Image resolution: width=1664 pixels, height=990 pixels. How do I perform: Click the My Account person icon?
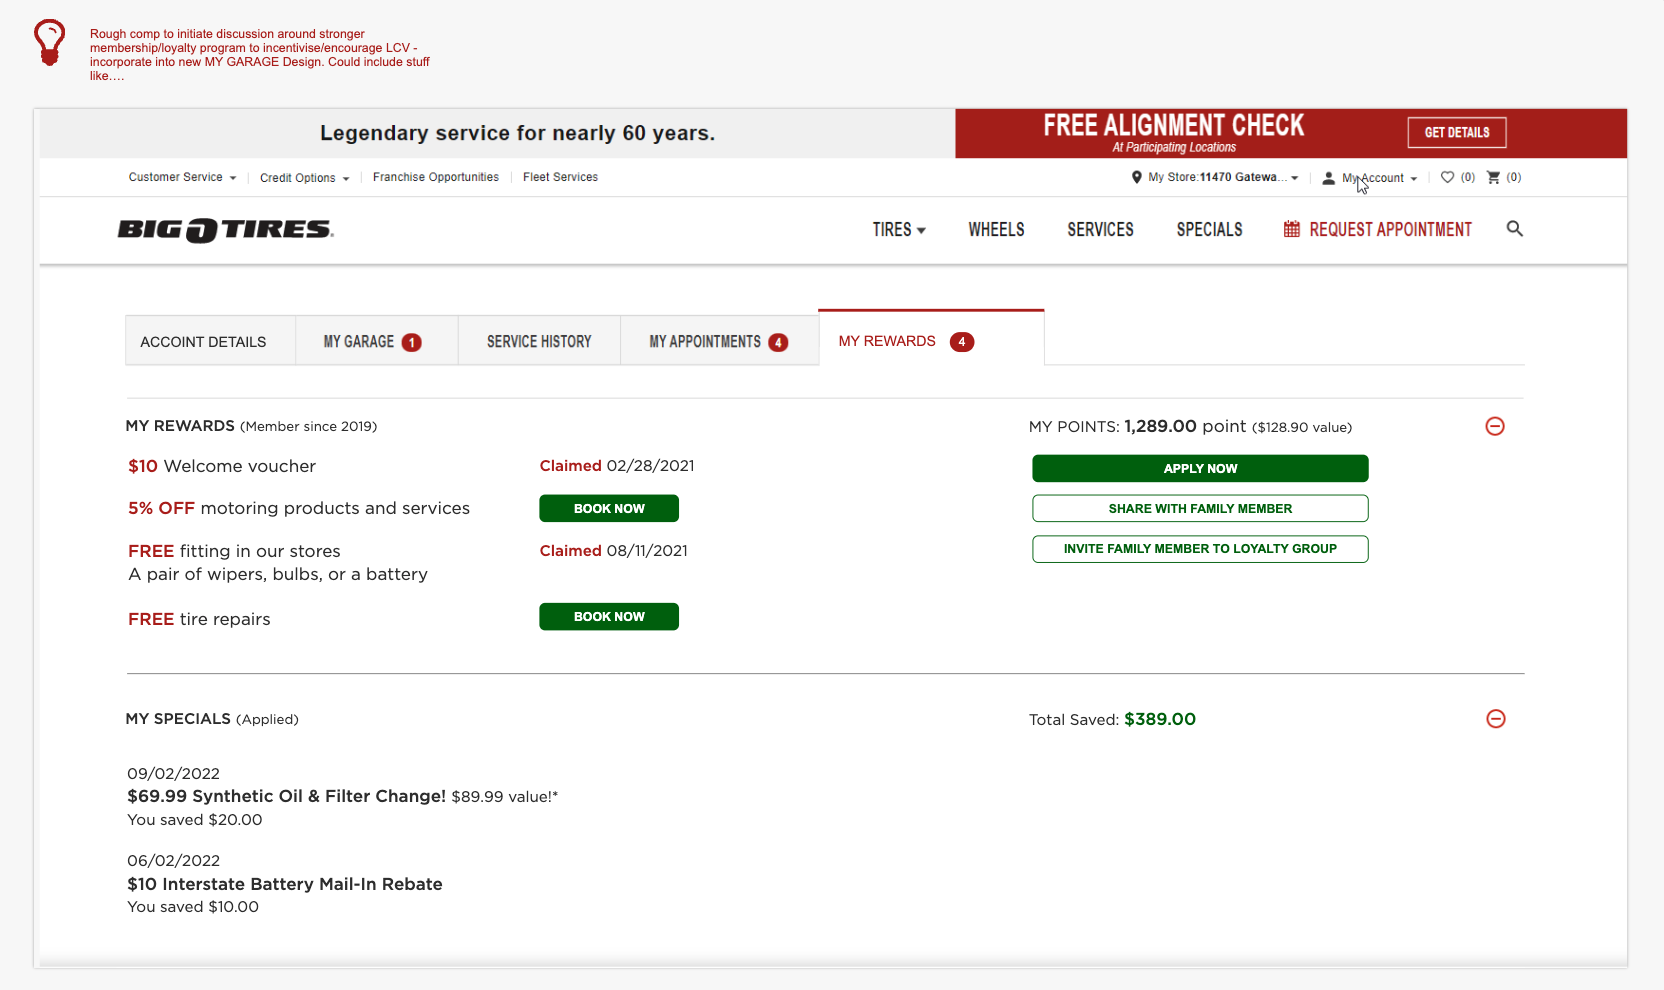coord(1328,178)
